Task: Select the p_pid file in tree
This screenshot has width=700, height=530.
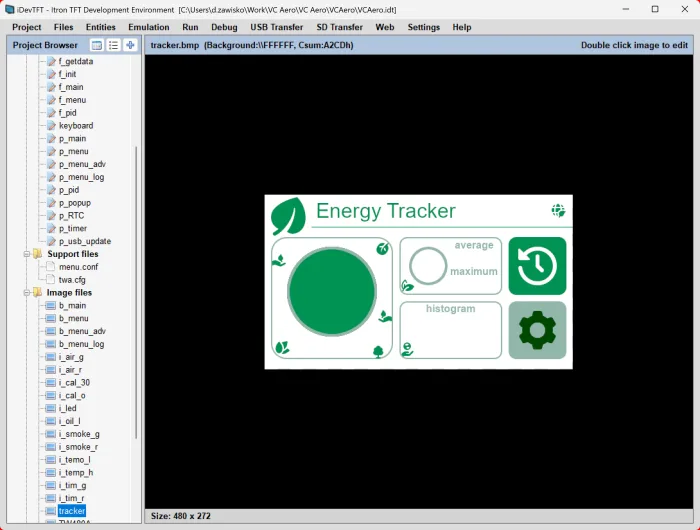Action: (69, 190)
